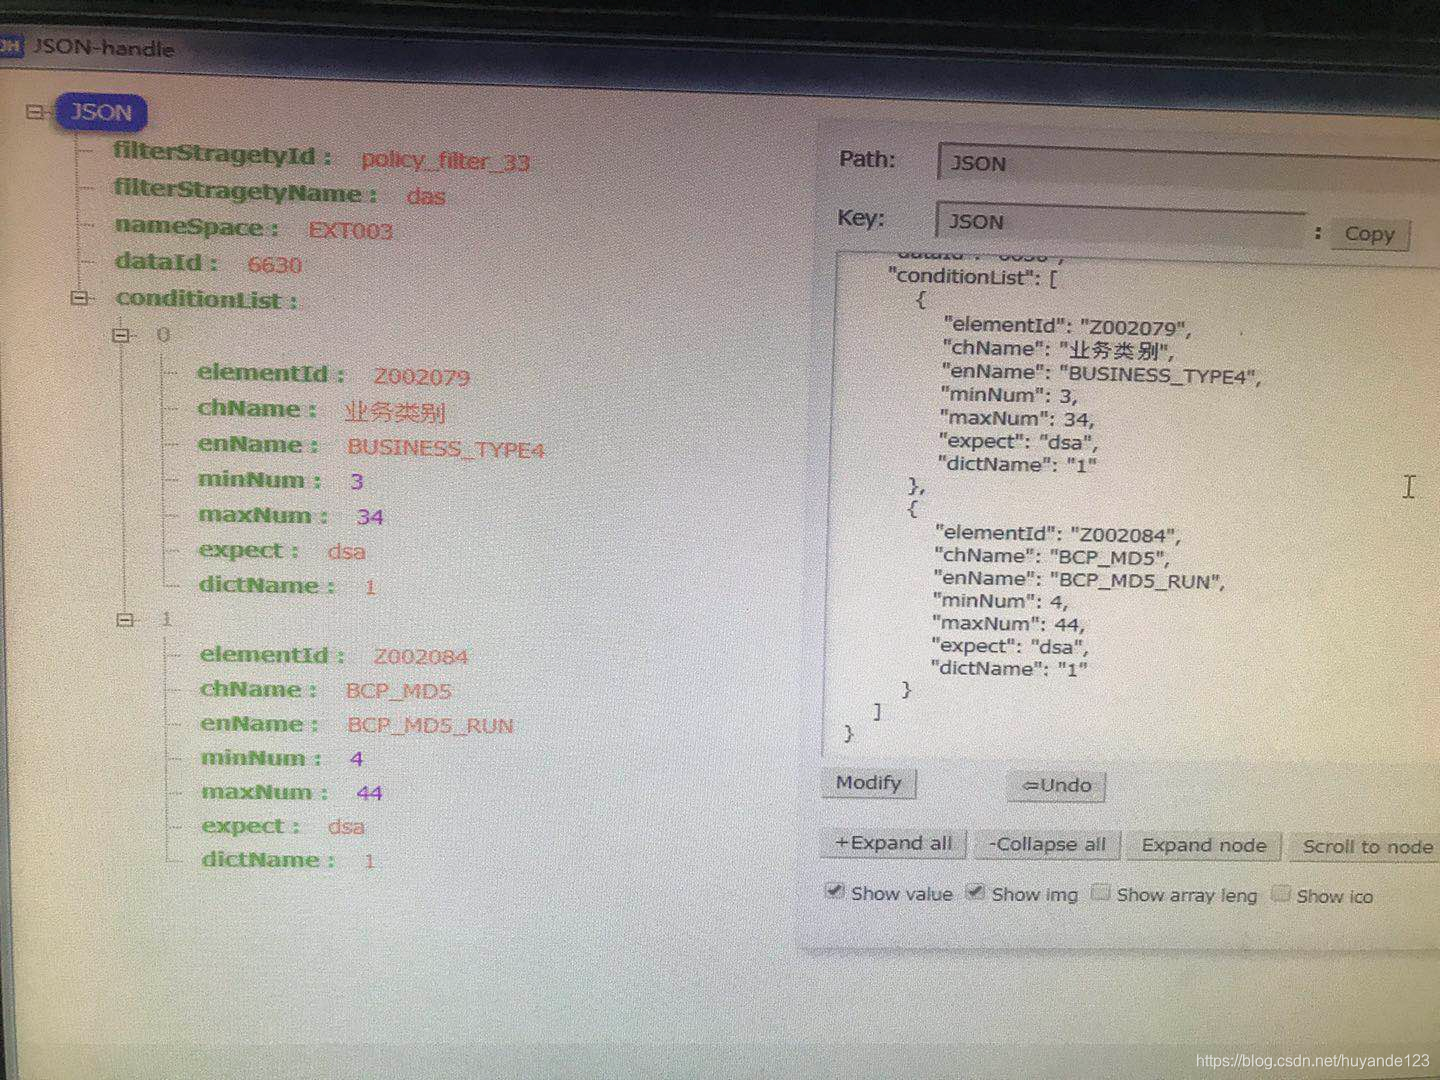The height and width of the screenshot is (1080, 1440).
Task: Click value 6630
Action: pos(274,265)
